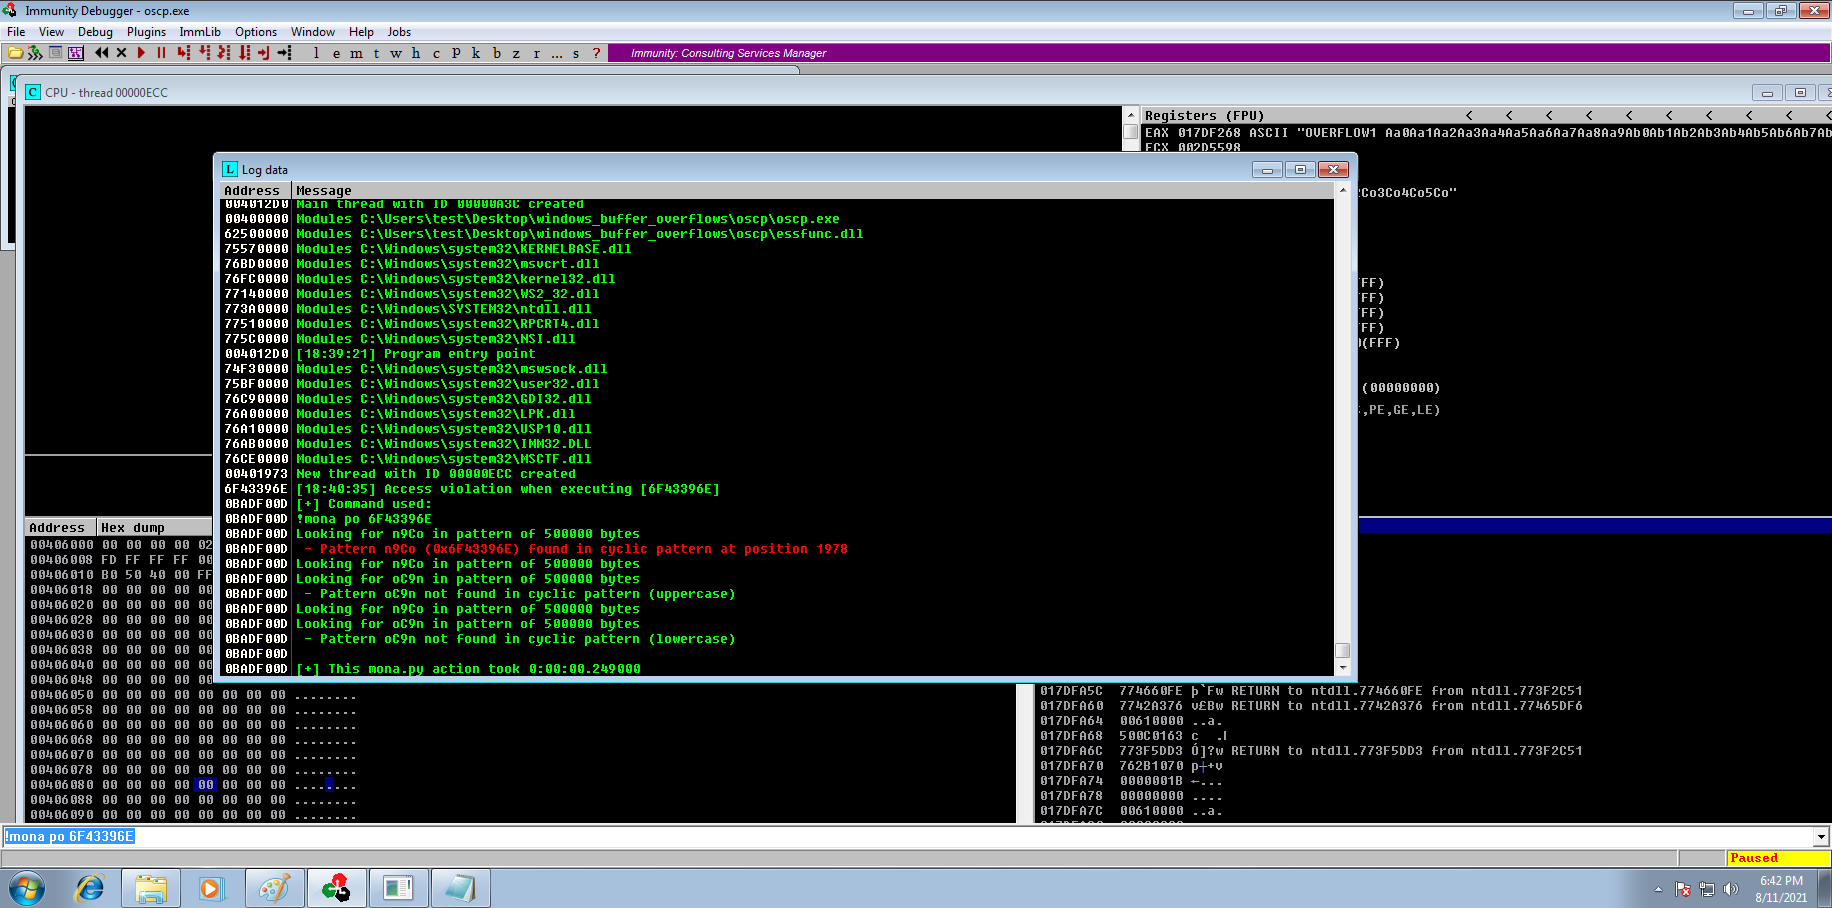This screenshot has height=908, width=1832.
Task: Show windows list via the 'w' button
Action: pyautogui.click(x=396, y=53)
